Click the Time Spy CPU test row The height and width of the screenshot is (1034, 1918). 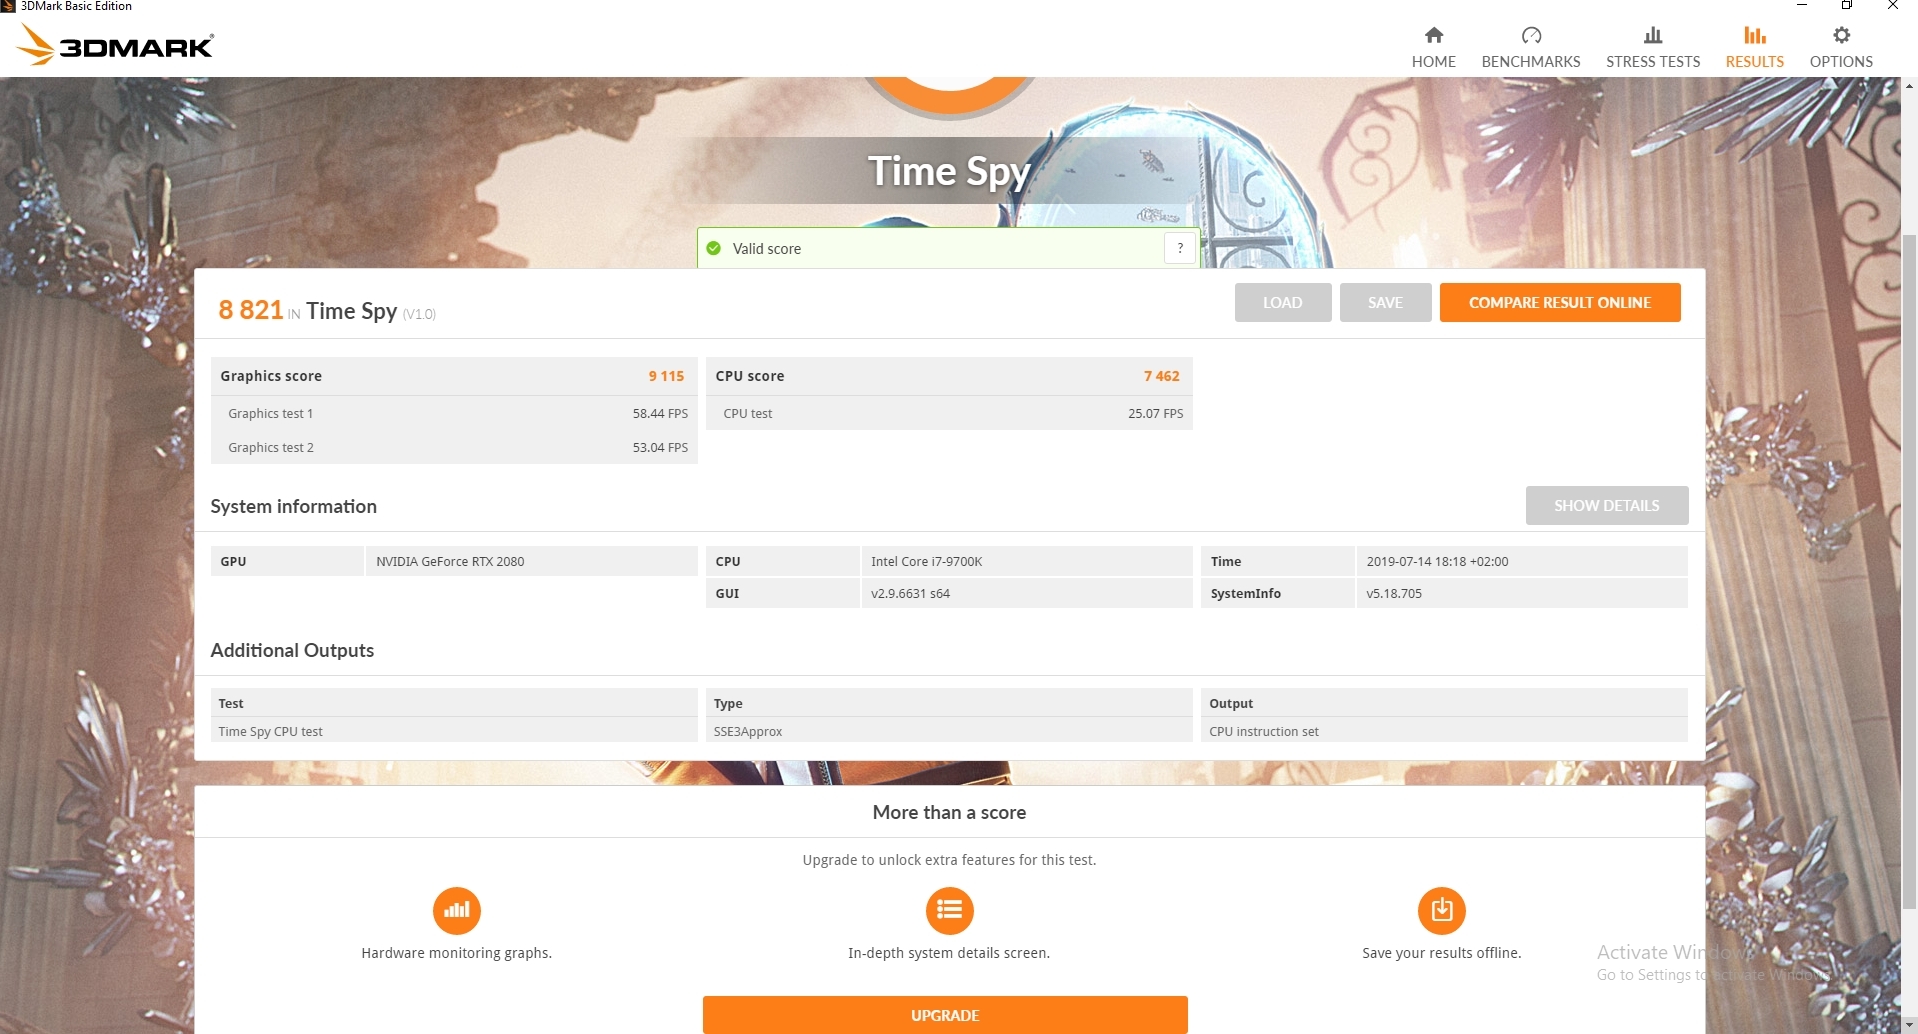[x=454, y=731]
